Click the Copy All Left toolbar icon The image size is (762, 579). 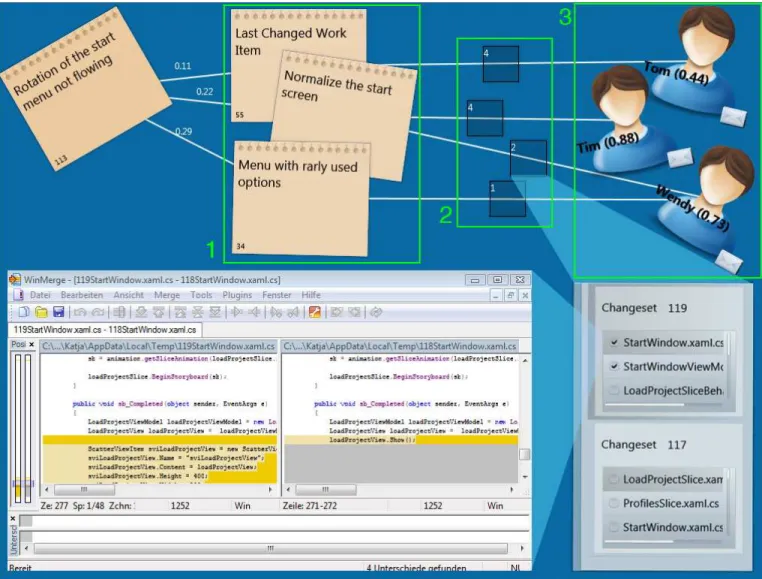click(354, 312)
